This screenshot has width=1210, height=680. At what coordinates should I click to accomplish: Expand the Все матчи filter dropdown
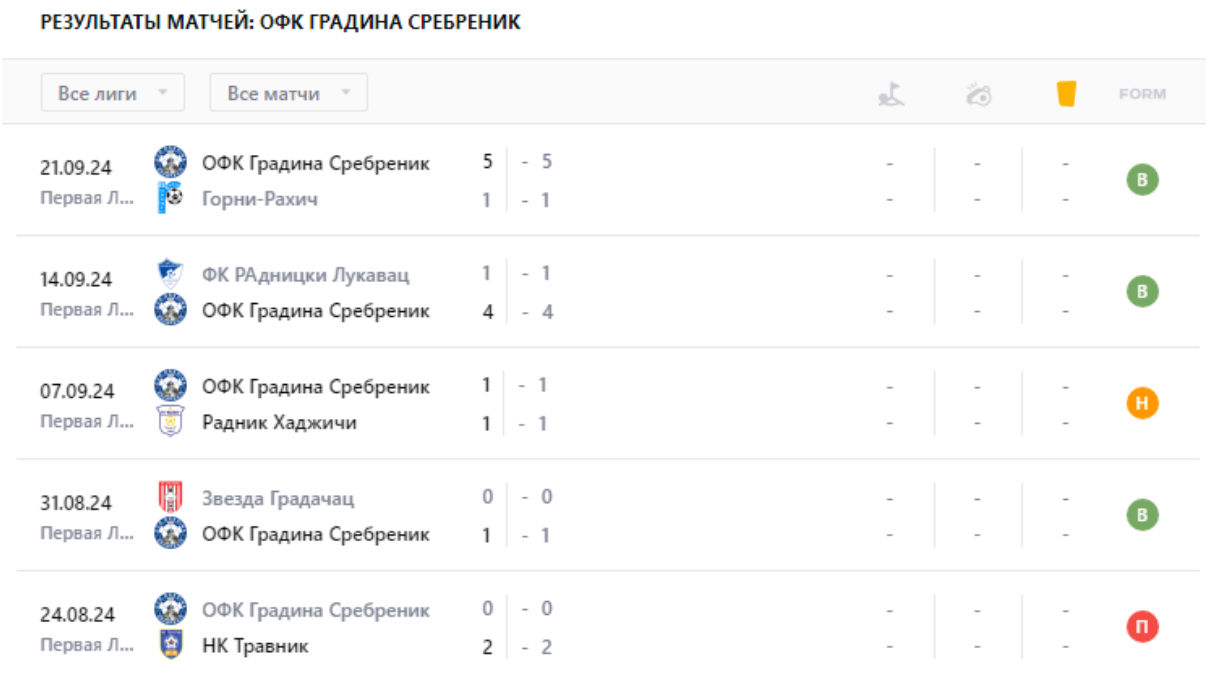pos(288,93)
